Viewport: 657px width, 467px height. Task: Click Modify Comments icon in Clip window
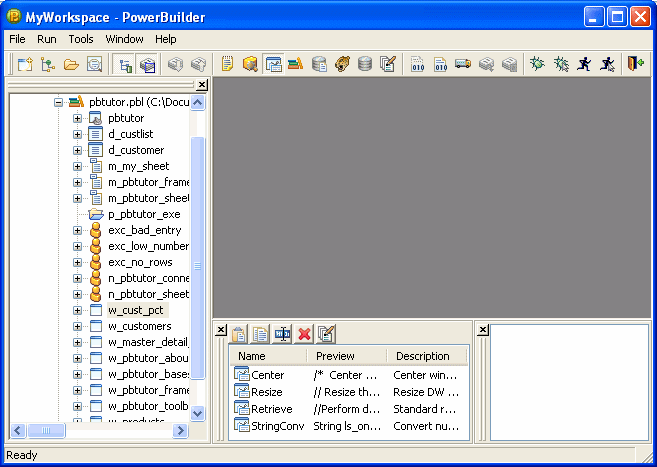point(326,334)
